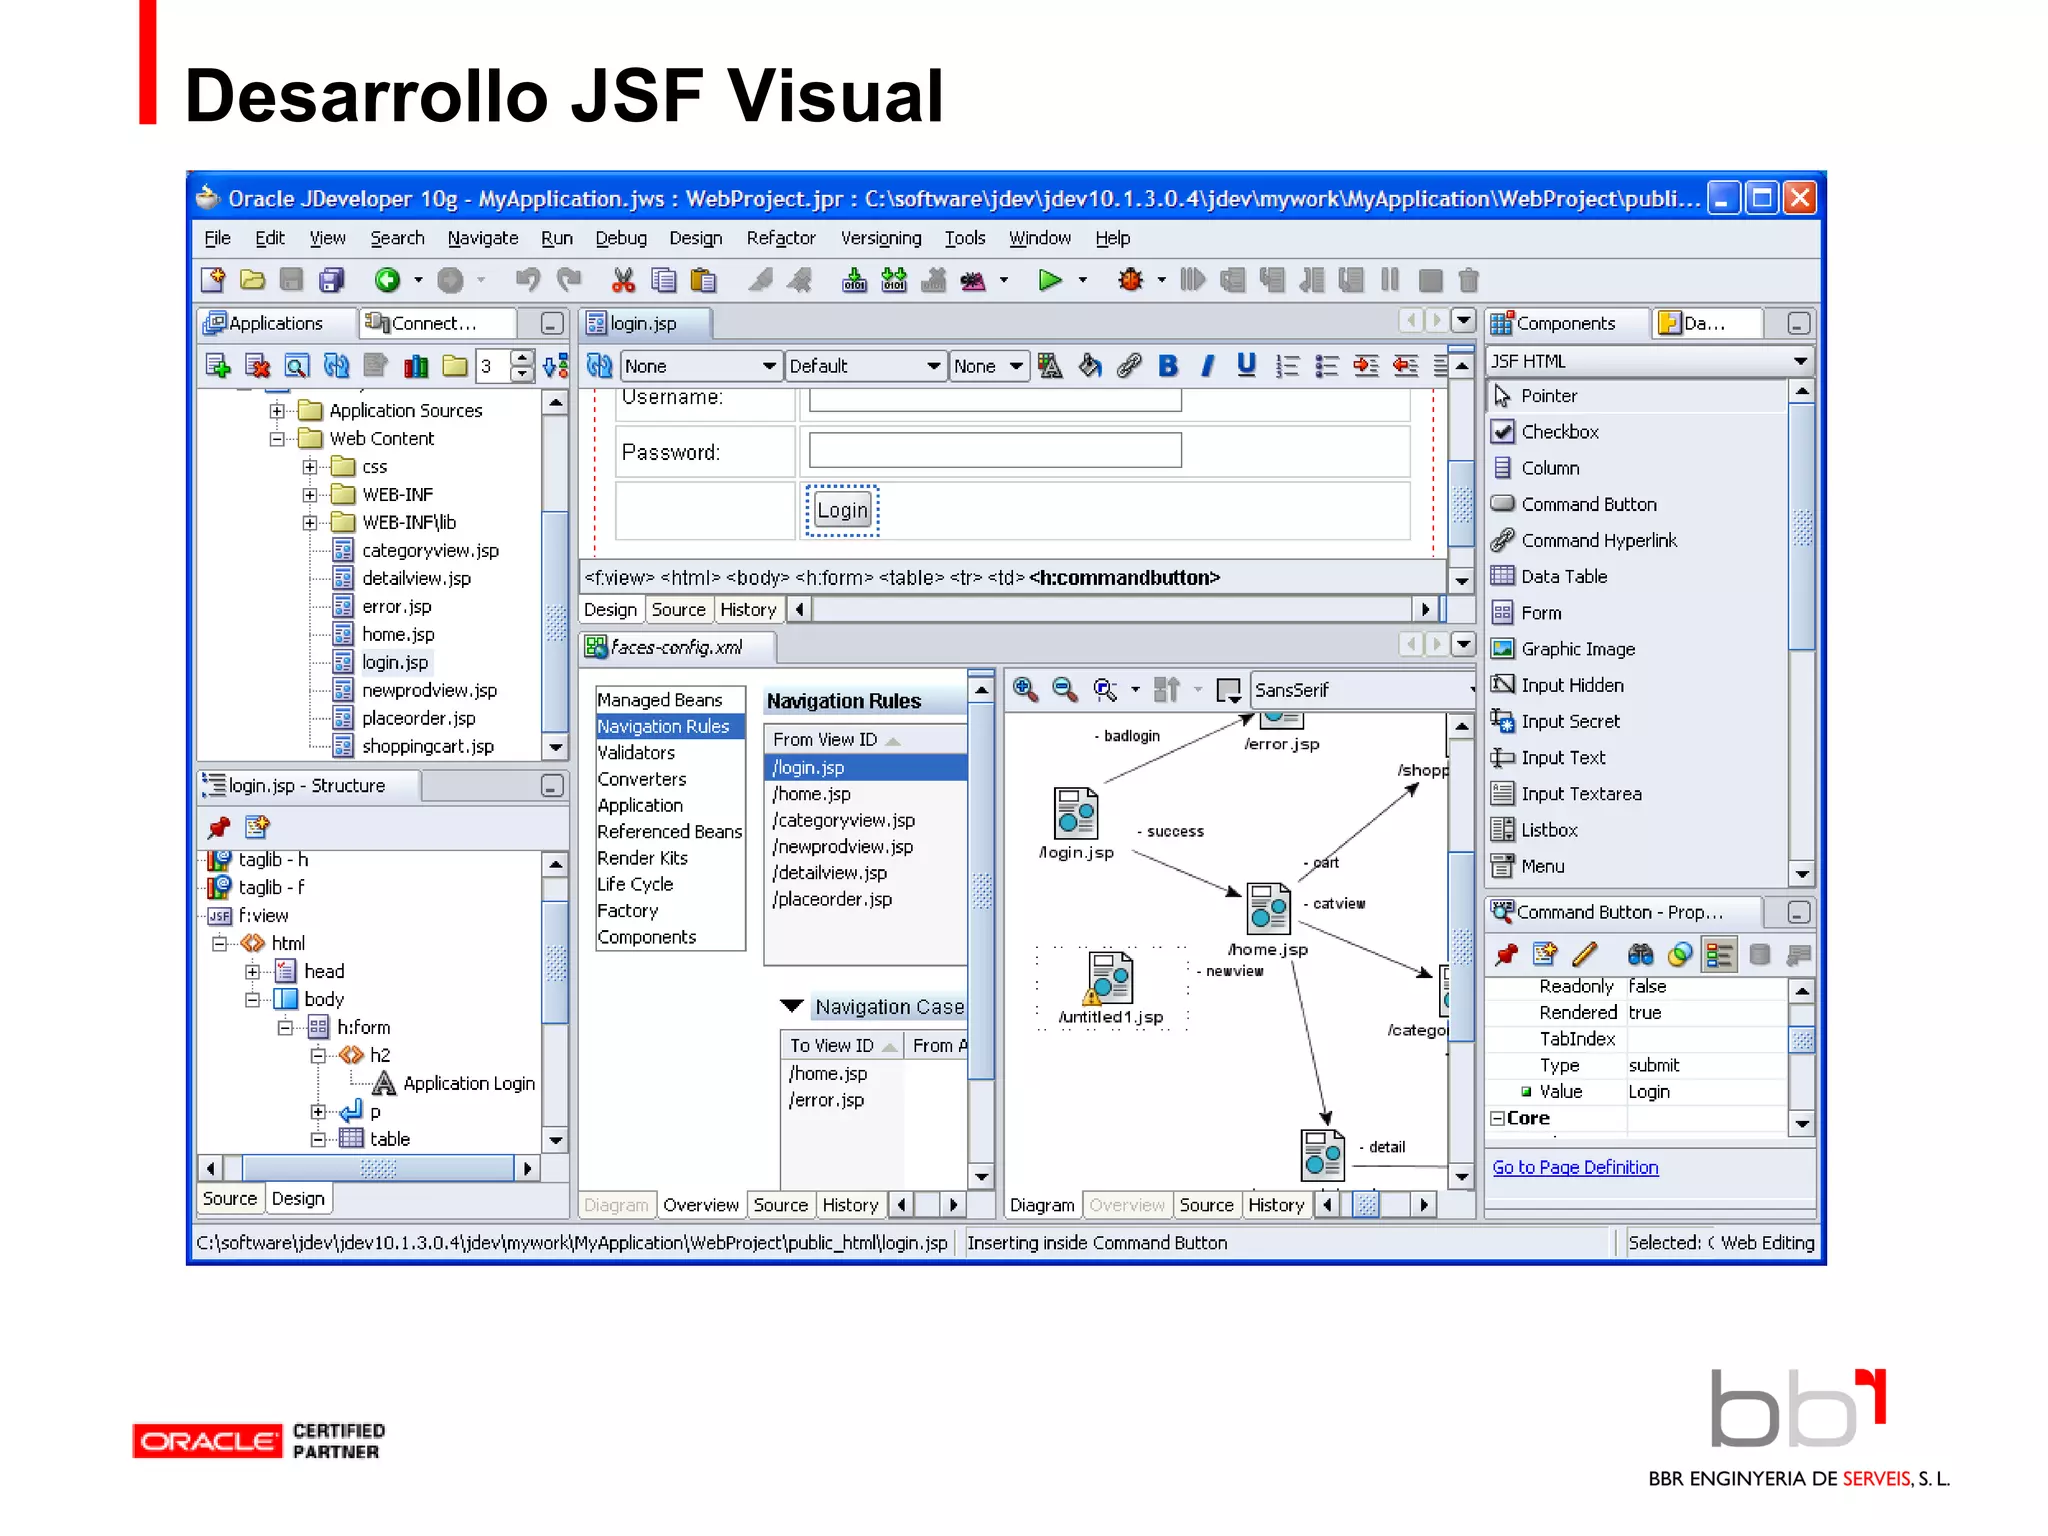Collapse the Web Content folder
Screen dimensions: 2048x1536
tap(277, 439)
